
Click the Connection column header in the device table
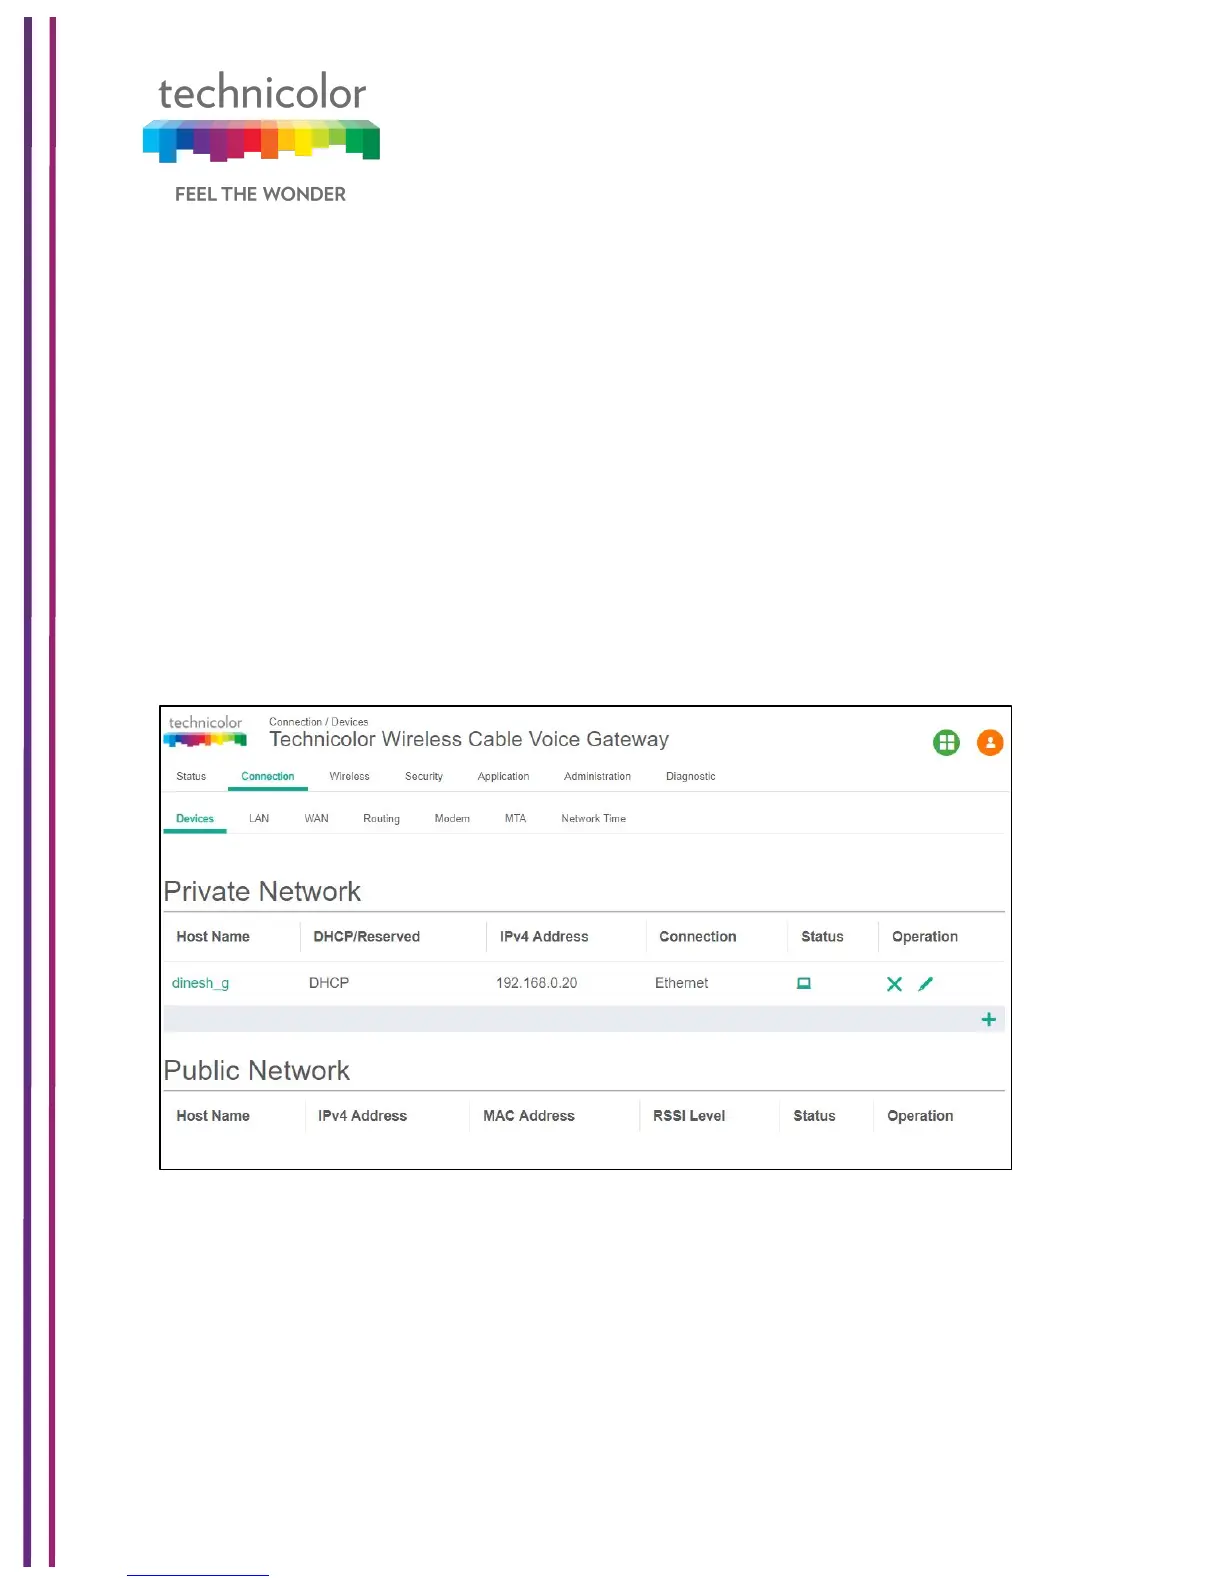pyautogui.click(x=698, y=937)
